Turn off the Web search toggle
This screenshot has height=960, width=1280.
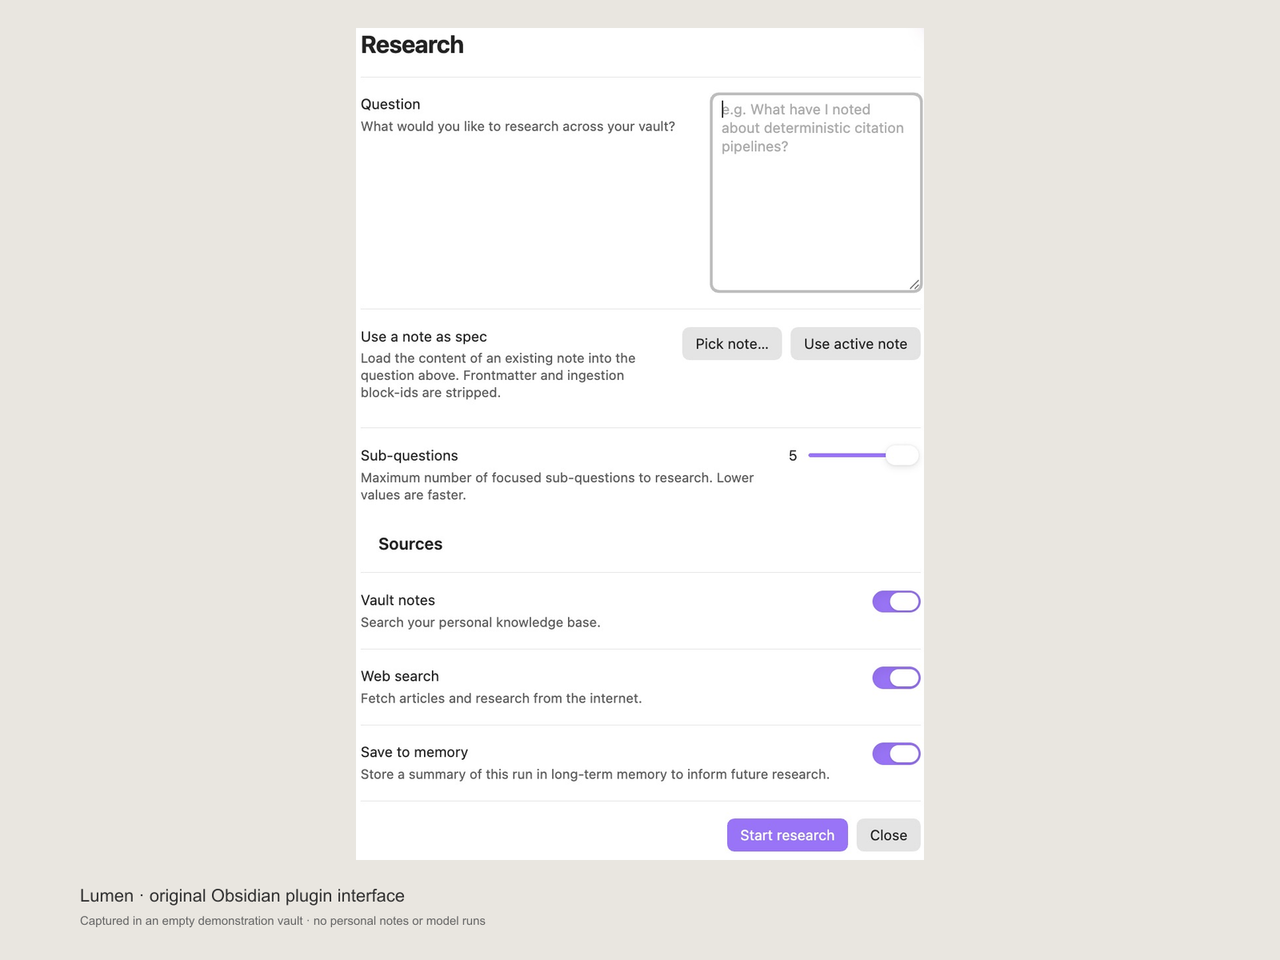896,678
